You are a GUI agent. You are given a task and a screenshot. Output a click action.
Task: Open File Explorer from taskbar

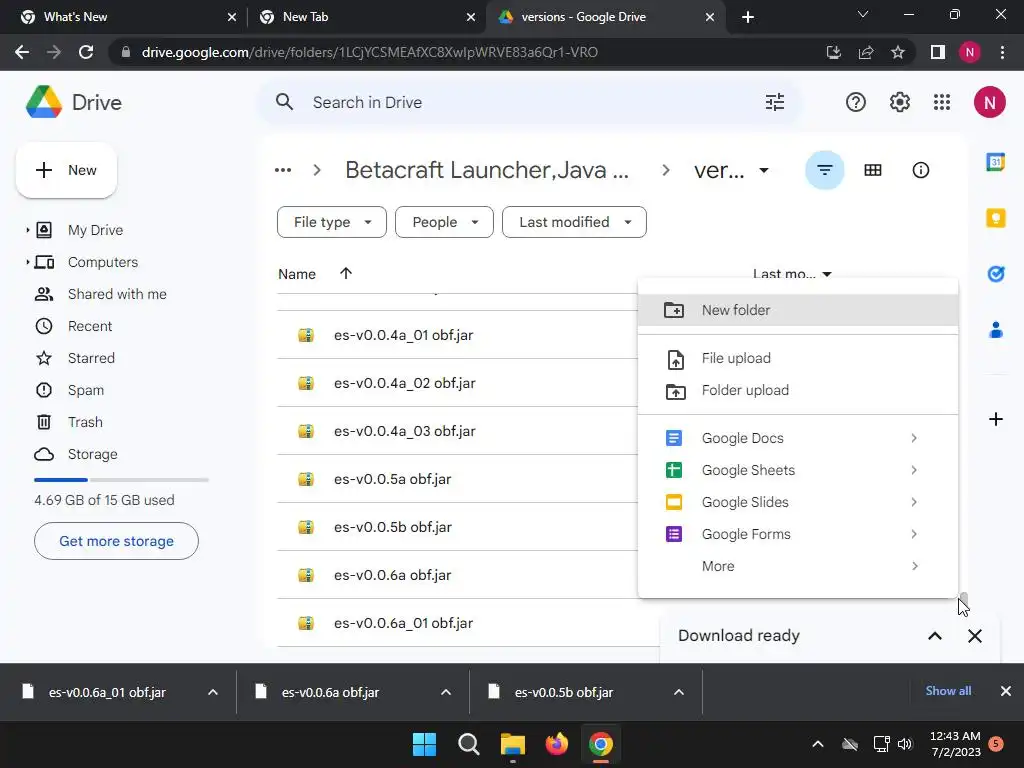(x=513, y=744)
